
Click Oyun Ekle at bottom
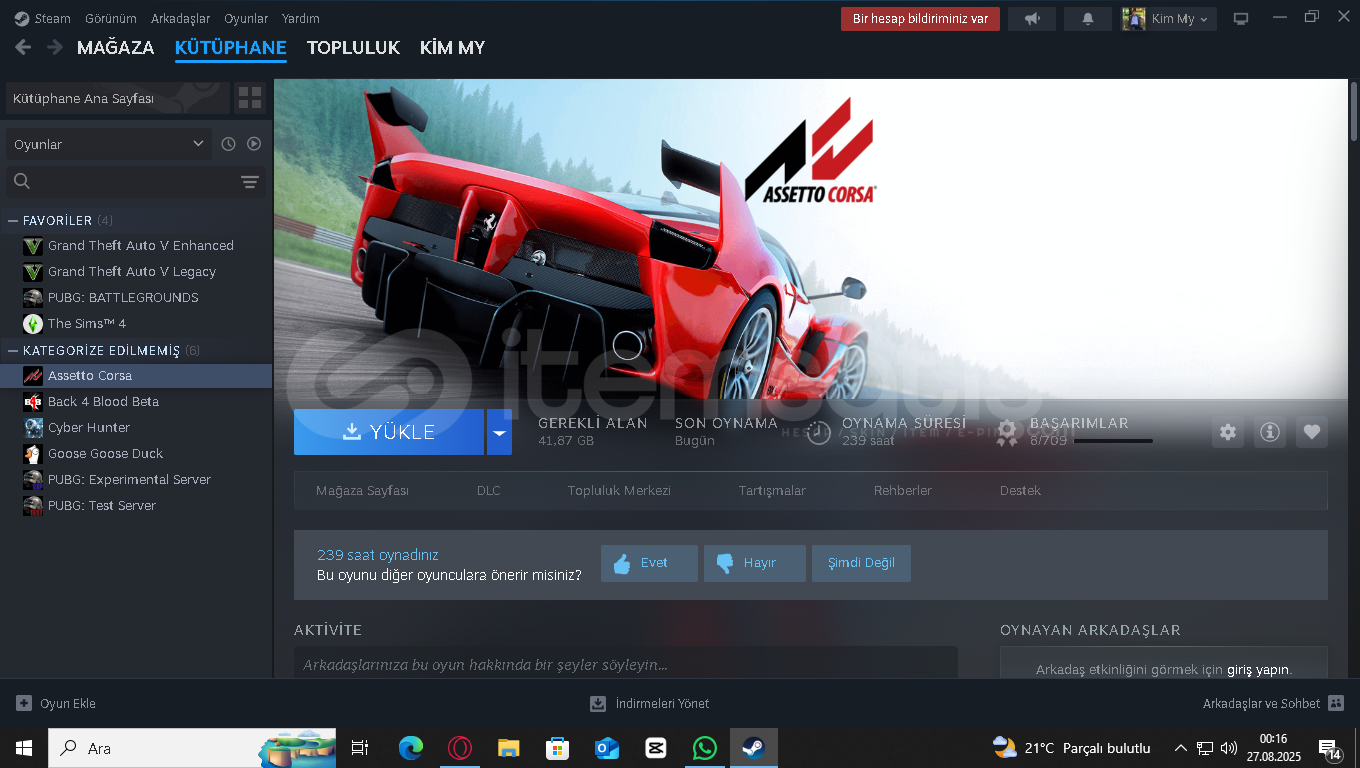point(56,703)
